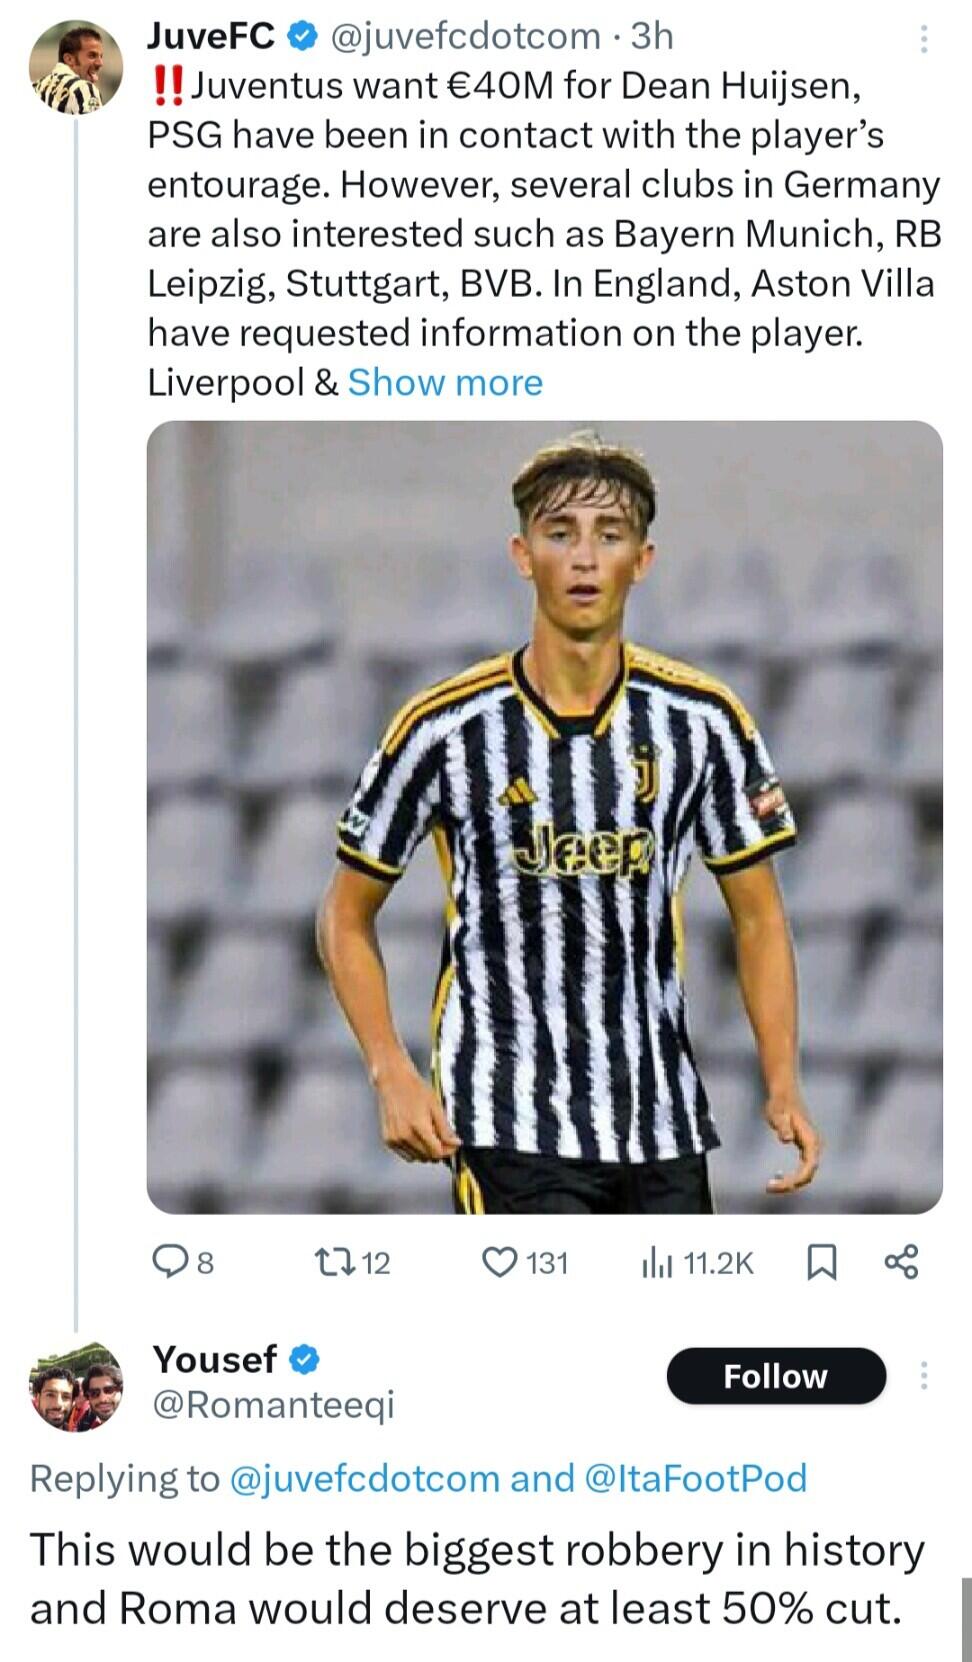Image resolution: width=972 pixels, height=1662 pixels.
Task: Open the @Romanteeqi handle
Action: pos(273,1404)
